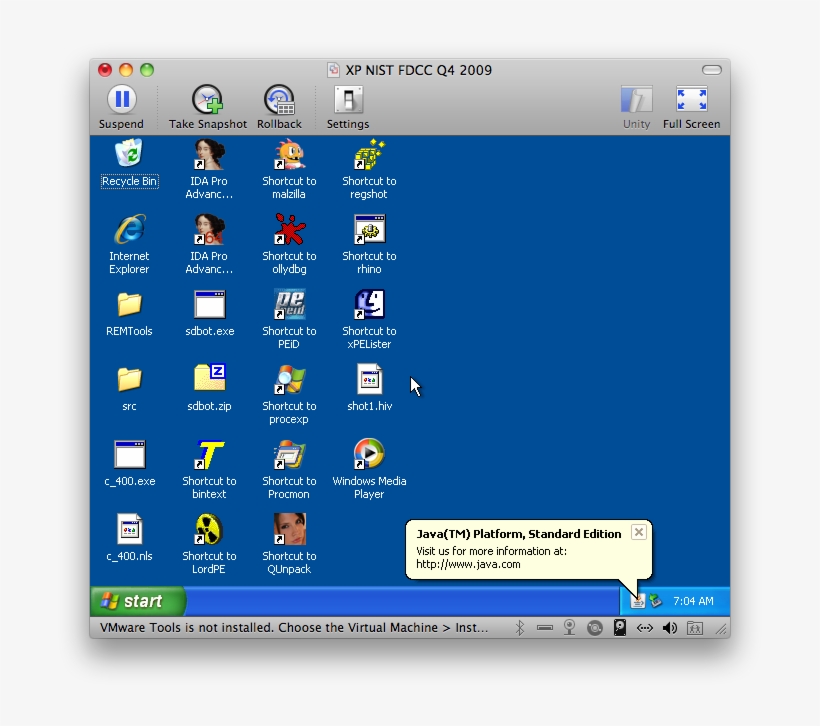Launch IDA Pro Advanced
Image resolution: width=820 pixels, height=726 pixels.
[x=208, y=155]
